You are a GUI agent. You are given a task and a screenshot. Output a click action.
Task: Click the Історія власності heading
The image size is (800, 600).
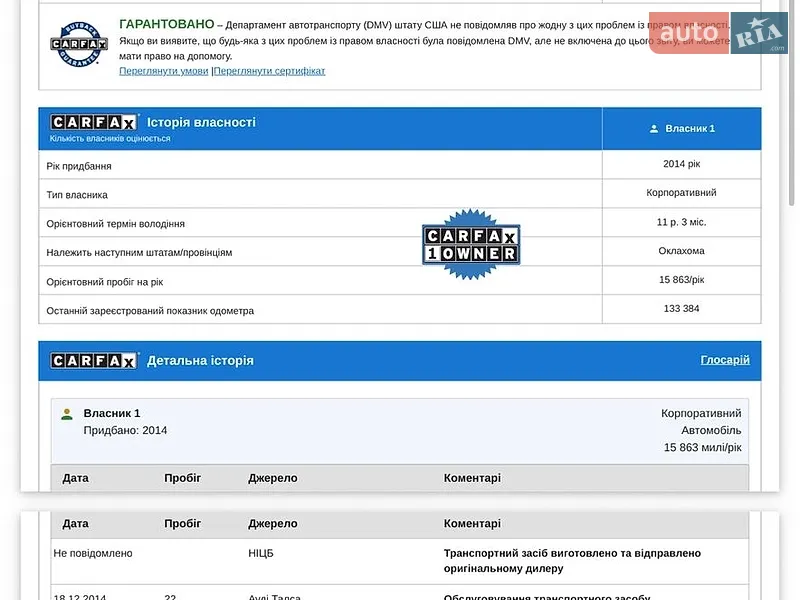202,122
